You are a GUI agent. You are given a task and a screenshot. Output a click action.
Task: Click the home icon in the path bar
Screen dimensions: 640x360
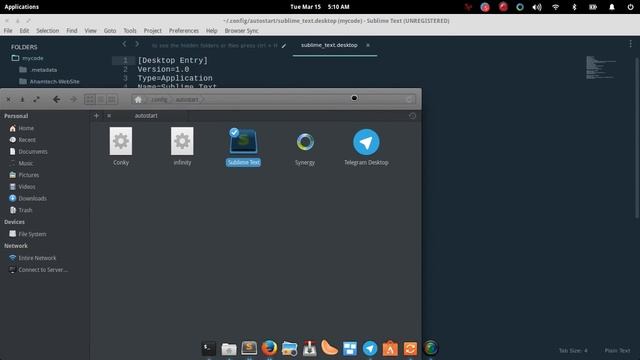pos(138,100)
